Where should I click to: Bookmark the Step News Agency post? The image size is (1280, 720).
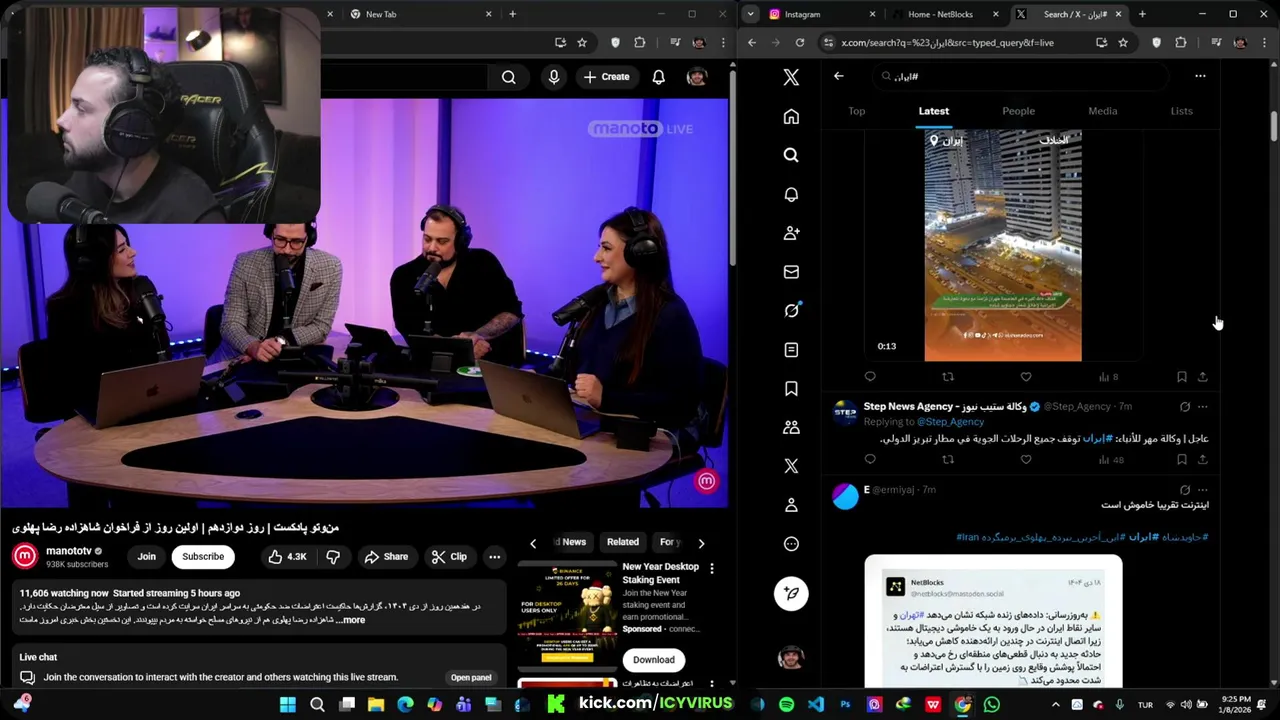(1181, 460)
